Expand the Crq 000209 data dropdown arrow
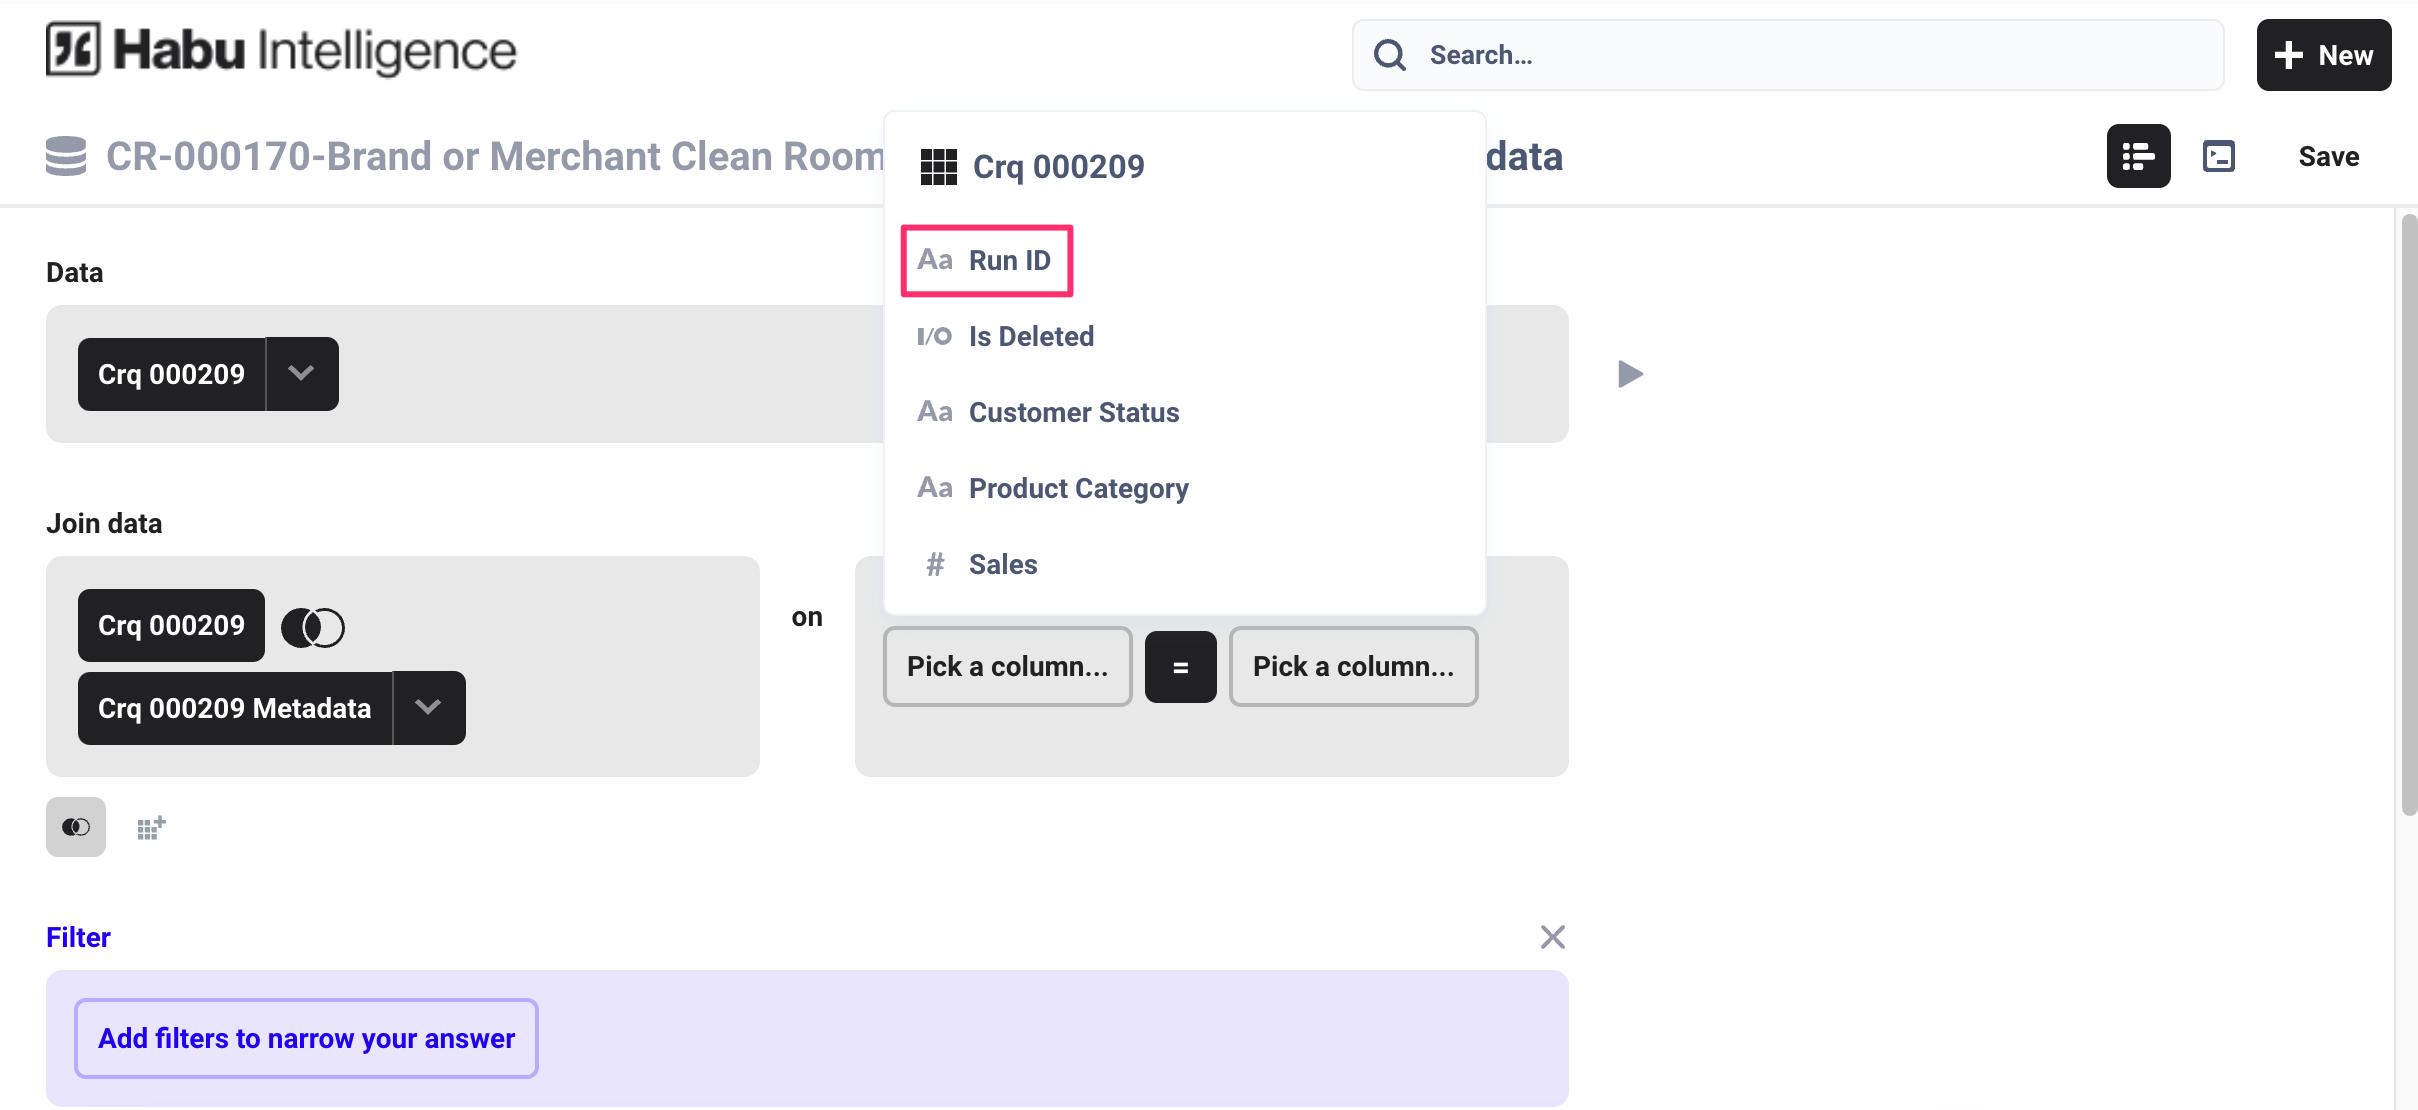This screenshot has height=1110, width=2418. (x=302, y=374)
